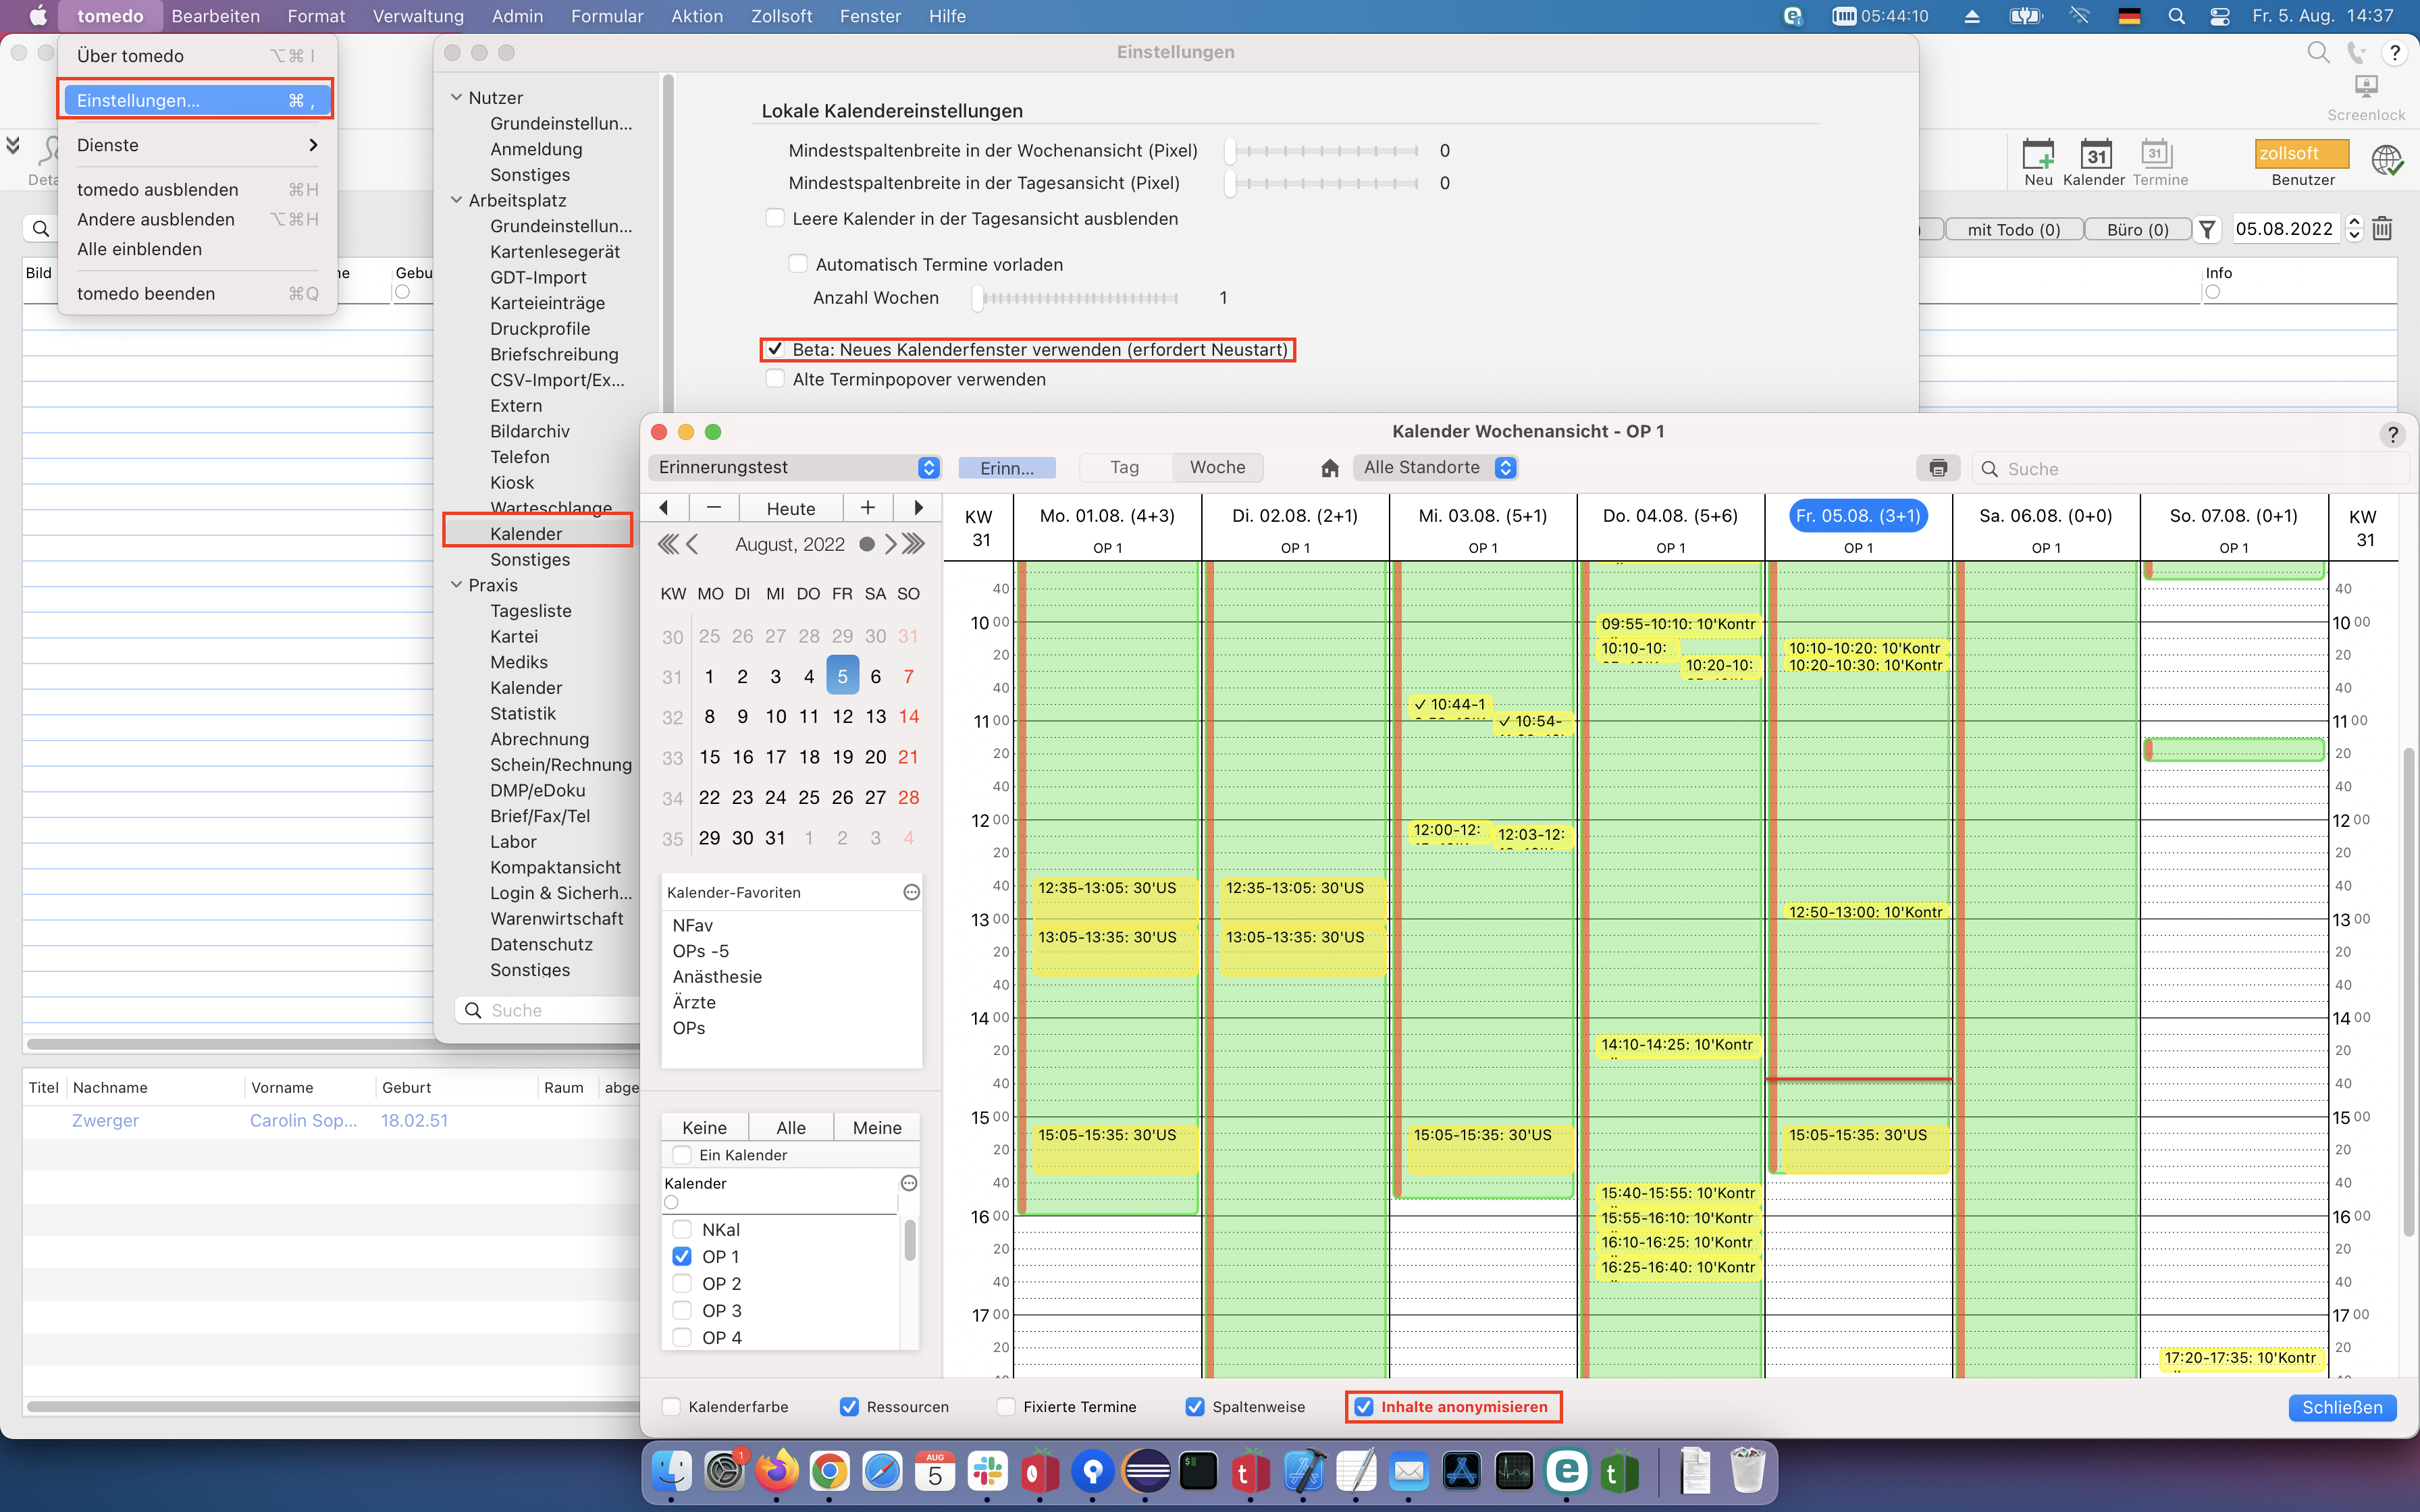Expand the Dienste submenu
Image resolution: width=2420 pixels, height=1512 pixels.
coord(197,145)
